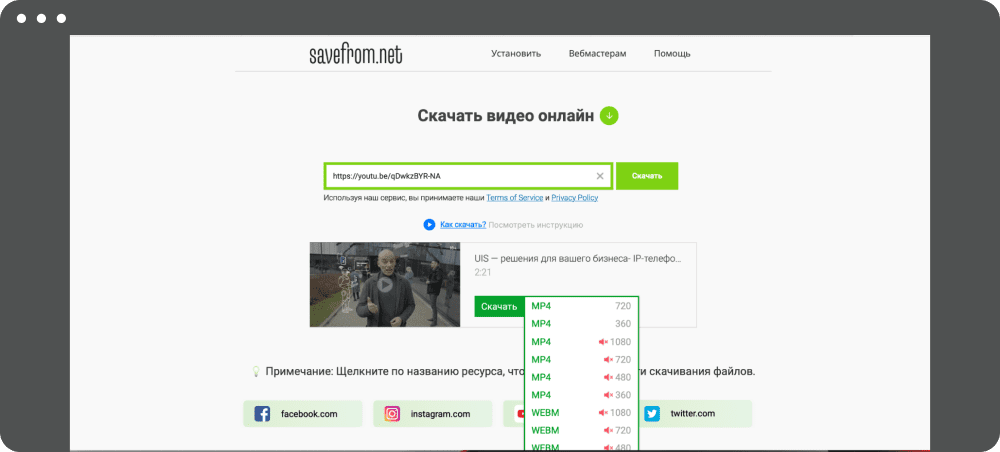
Task: Click the Скачать видео онлайн heading
Action: click(x=506, y=116)
